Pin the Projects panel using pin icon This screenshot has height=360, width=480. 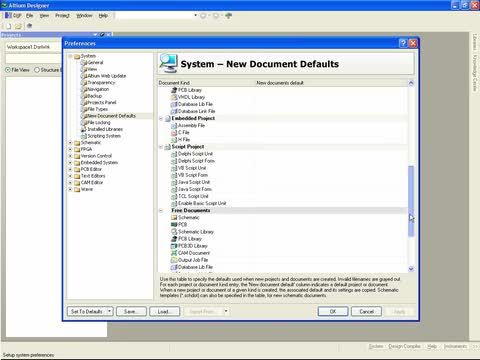(x=102, y=34)
